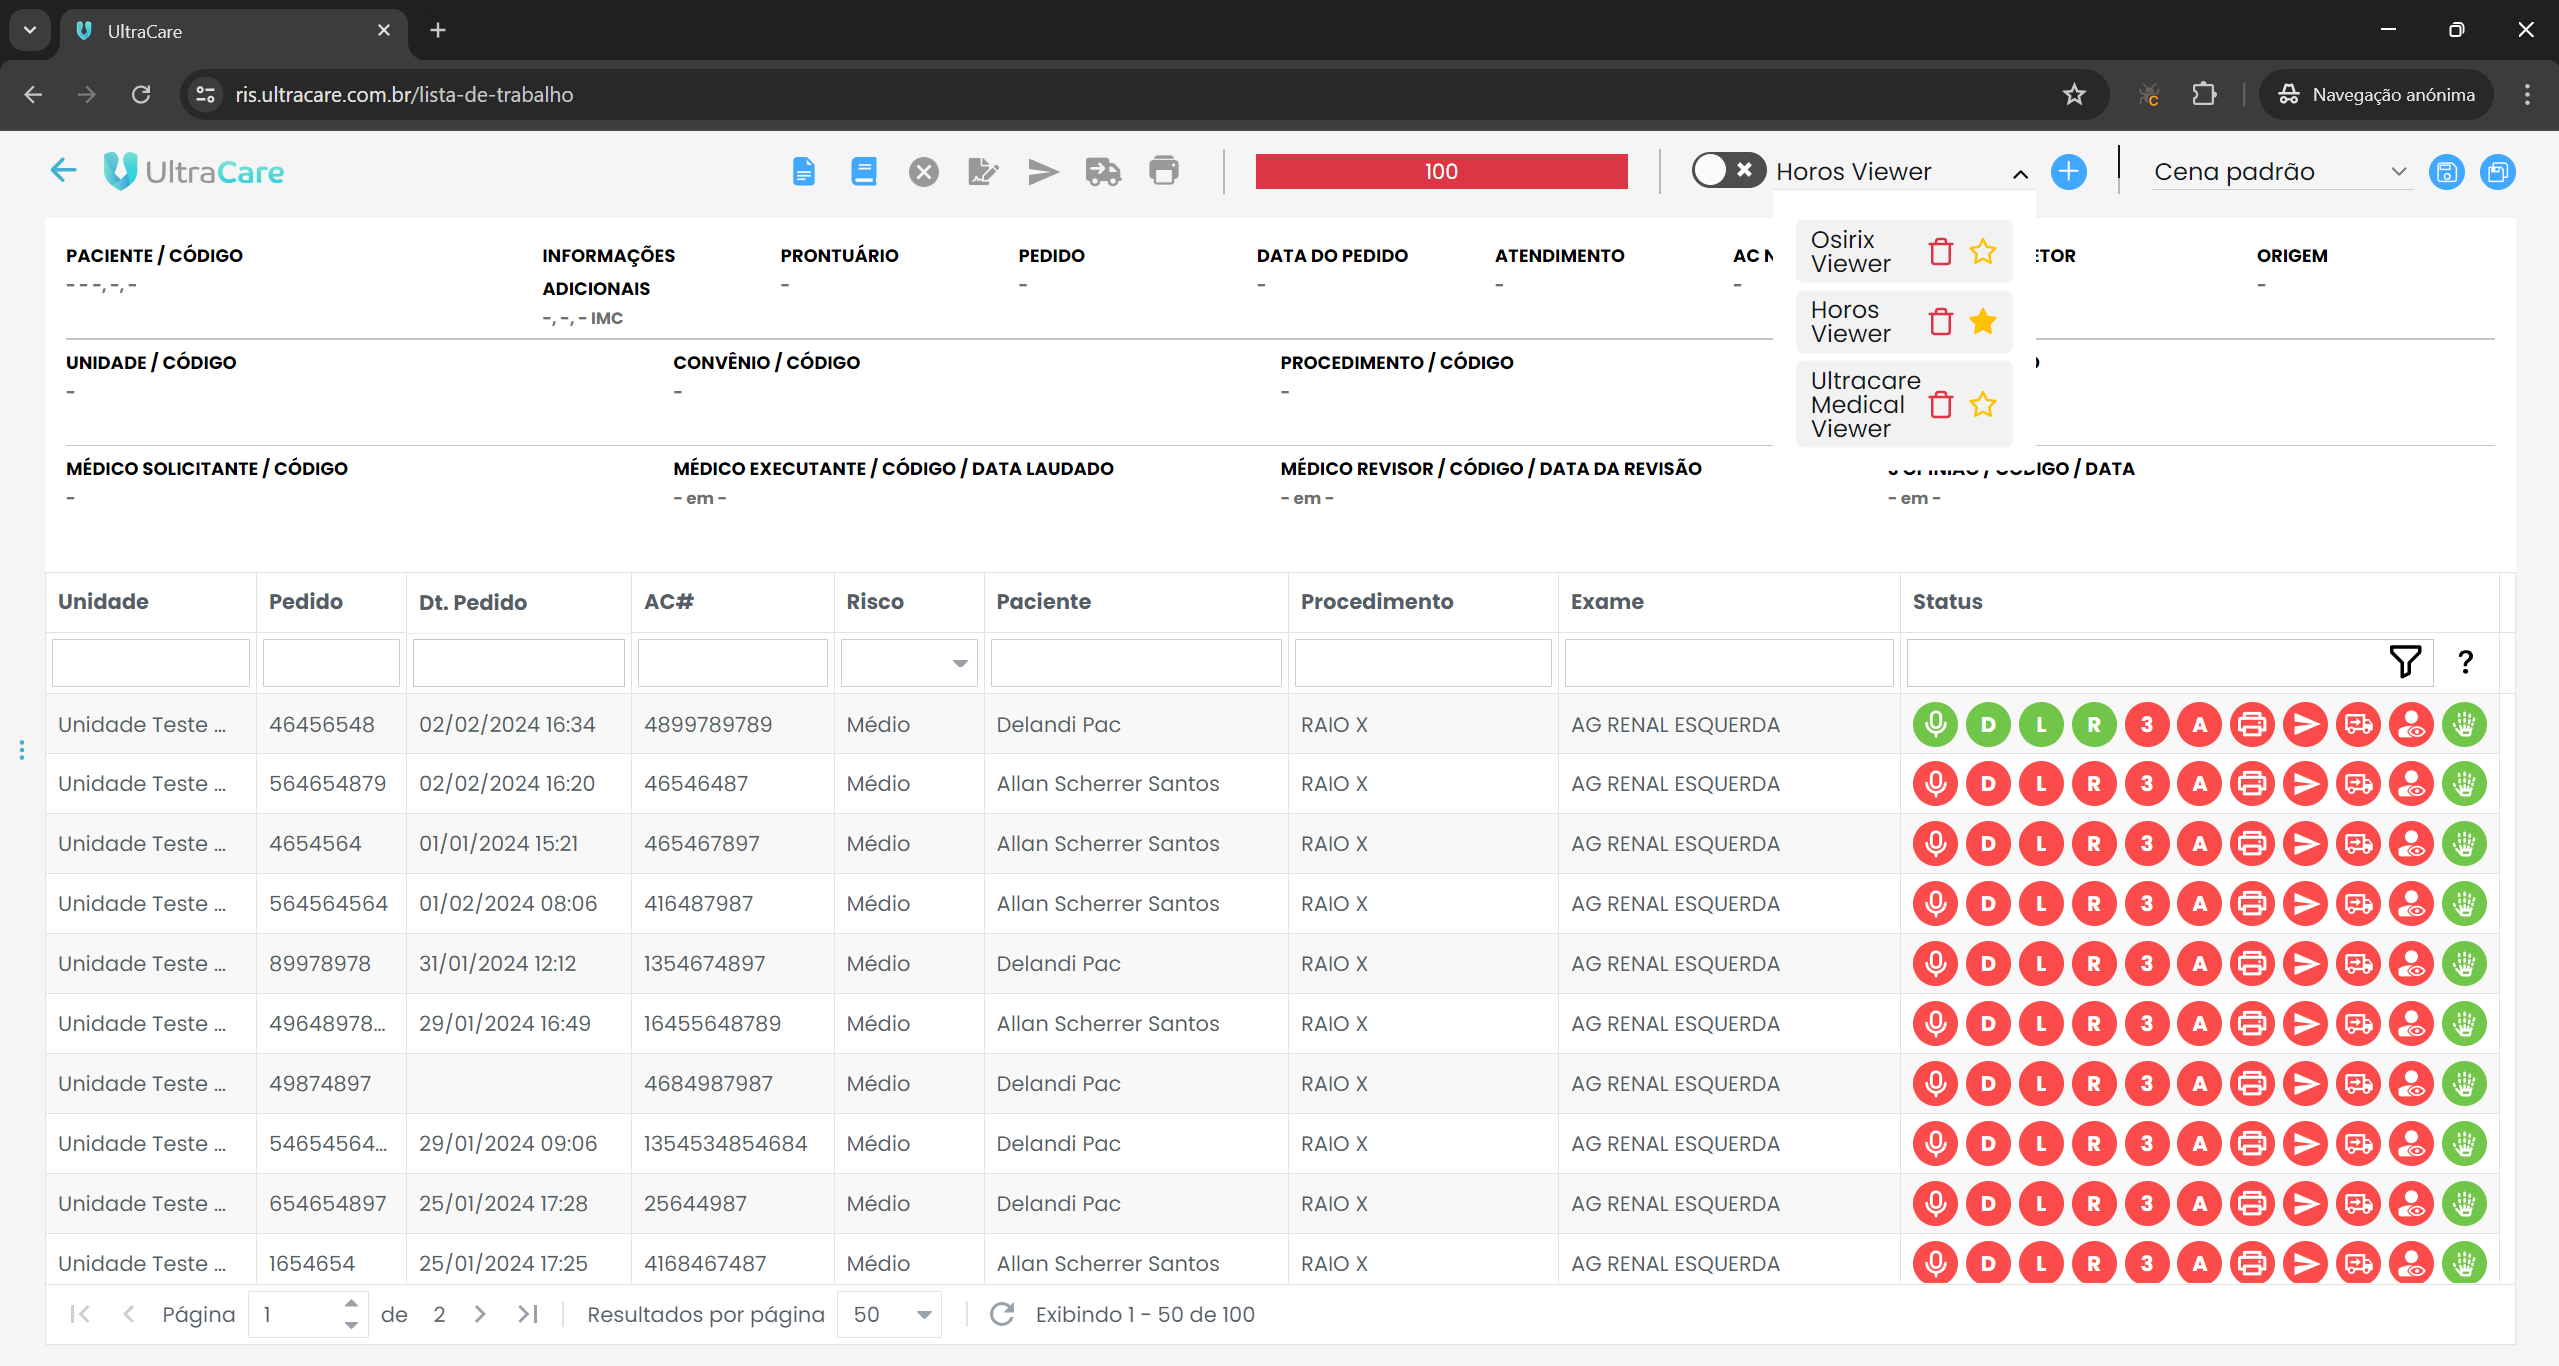Image resolution: width=2559 pixels, height=1366 pixels.
Task: Click the funnel filter icon in Status
Action: (2404, 661)
